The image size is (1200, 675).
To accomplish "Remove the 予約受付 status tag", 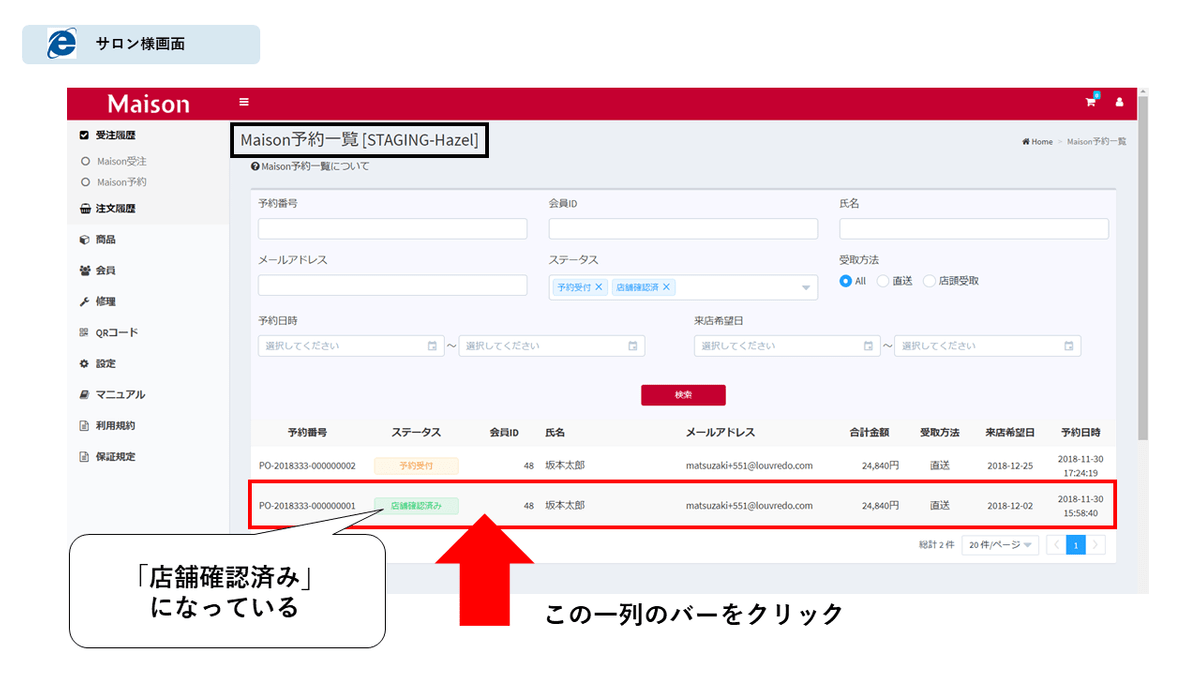I will pos(599,287).
